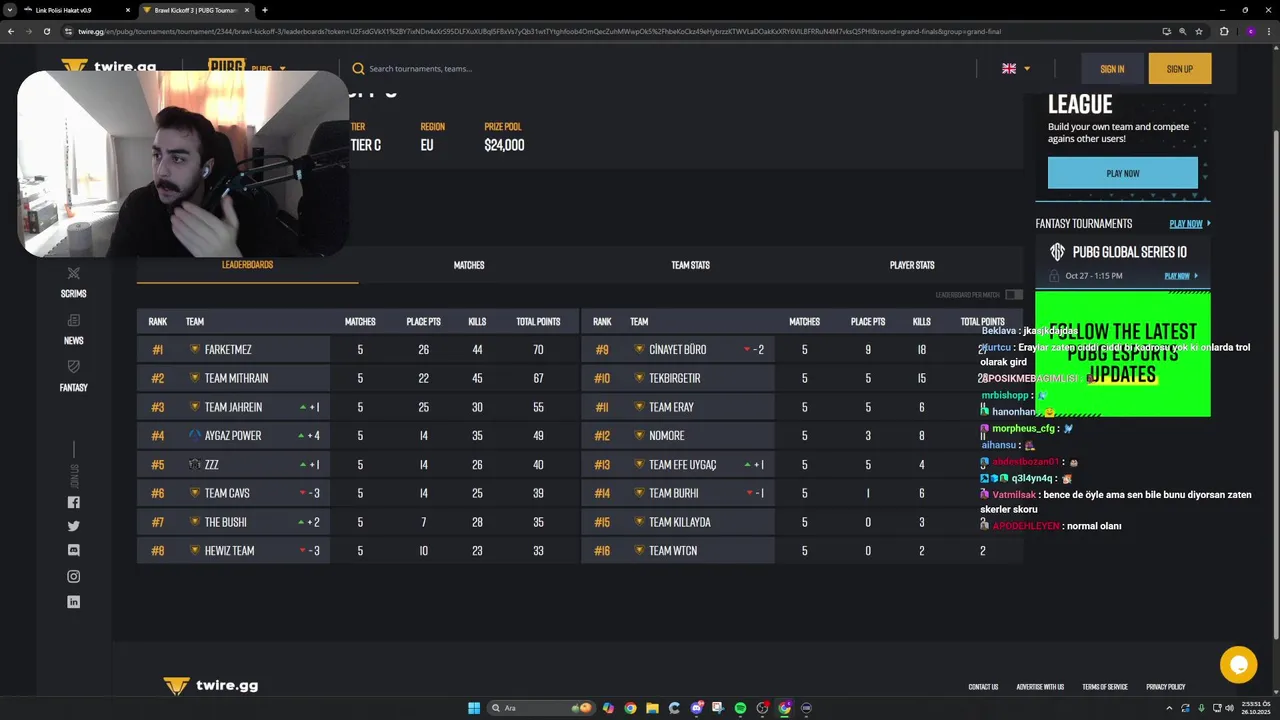Open twire.gg Twitter page icon
The height and width of the screenshot is (720, 1280).
pyautogui.click(x=73, y=526)
